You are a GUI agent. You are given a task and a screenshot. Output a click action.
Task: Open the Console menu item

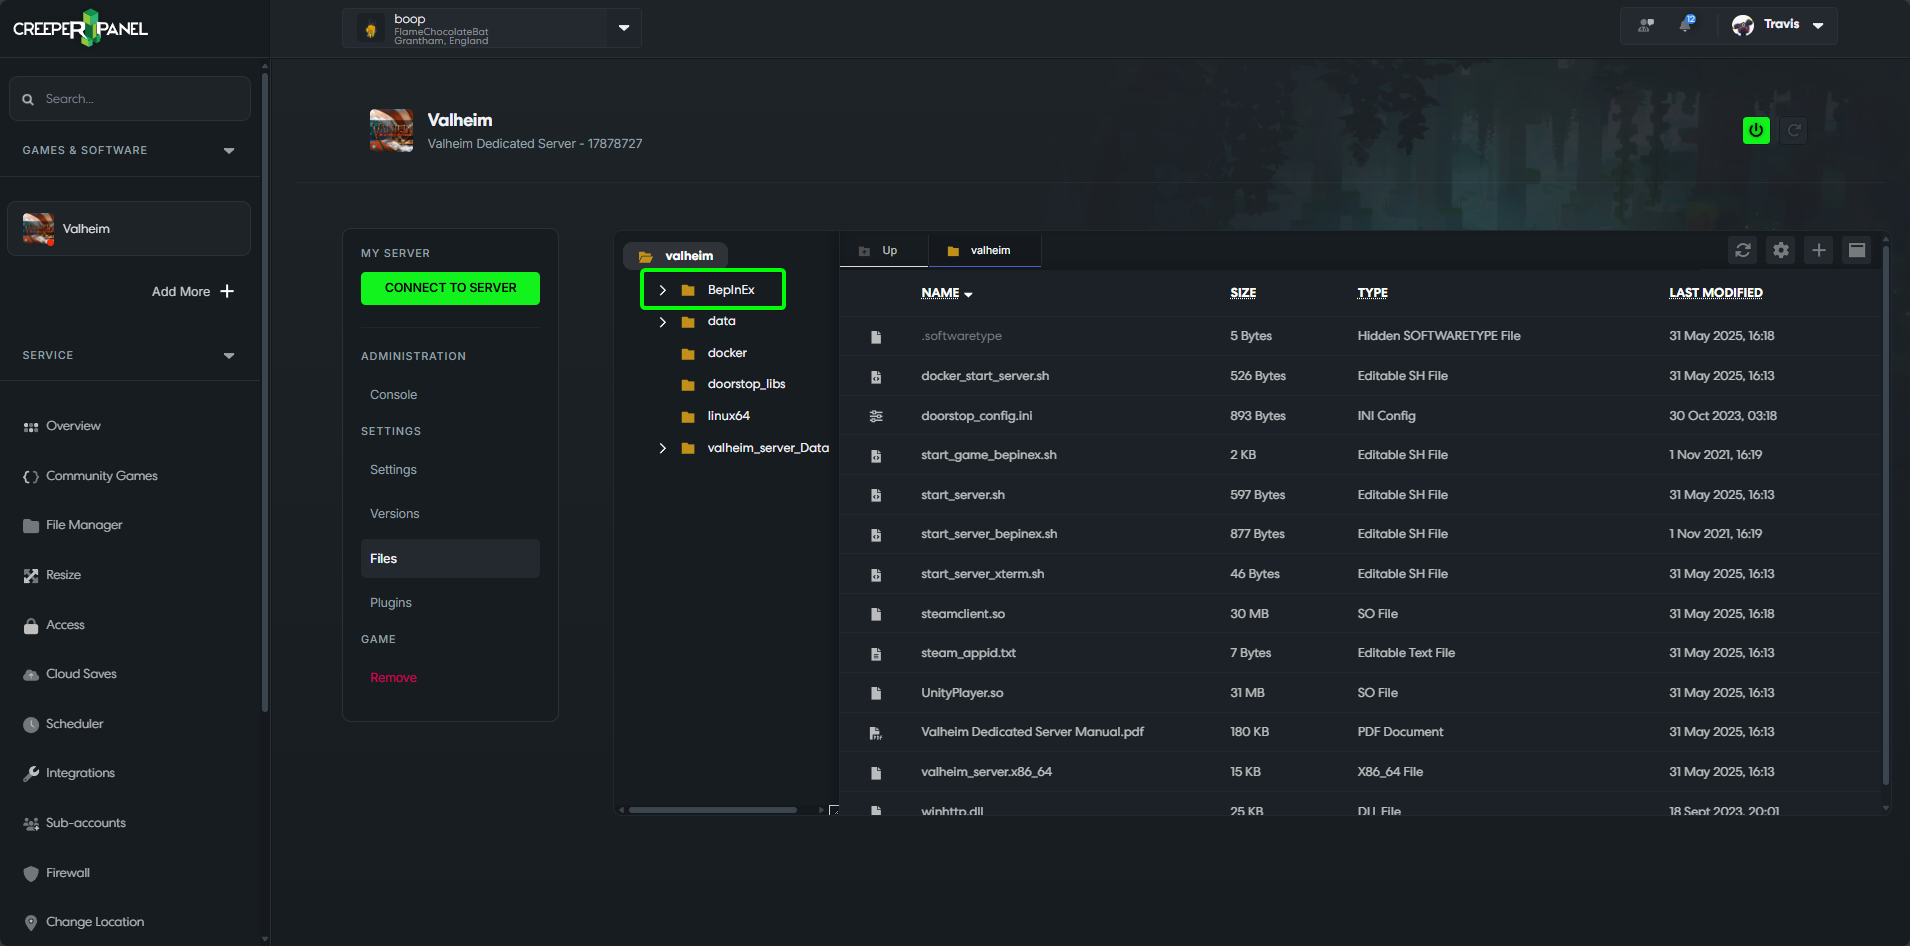tap(393, 395)
